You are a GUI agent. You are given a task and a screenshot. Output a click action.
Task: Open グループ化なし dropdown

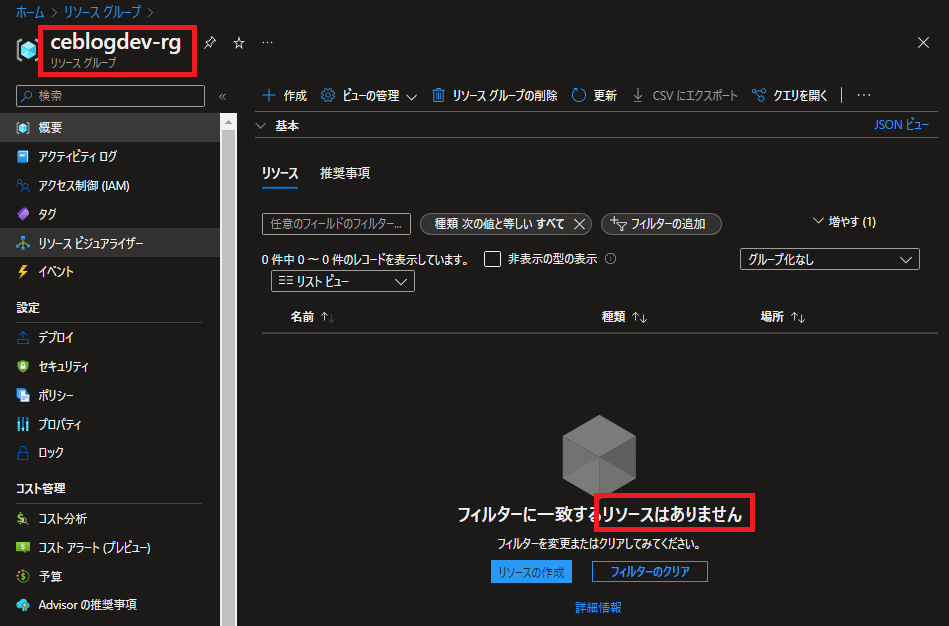830,260
